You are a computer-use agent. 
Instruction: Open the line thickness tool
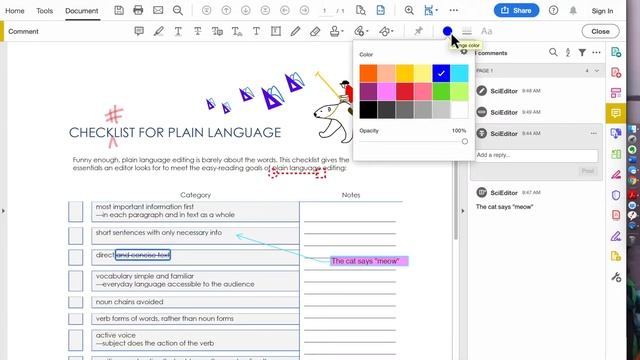(467, 31)
